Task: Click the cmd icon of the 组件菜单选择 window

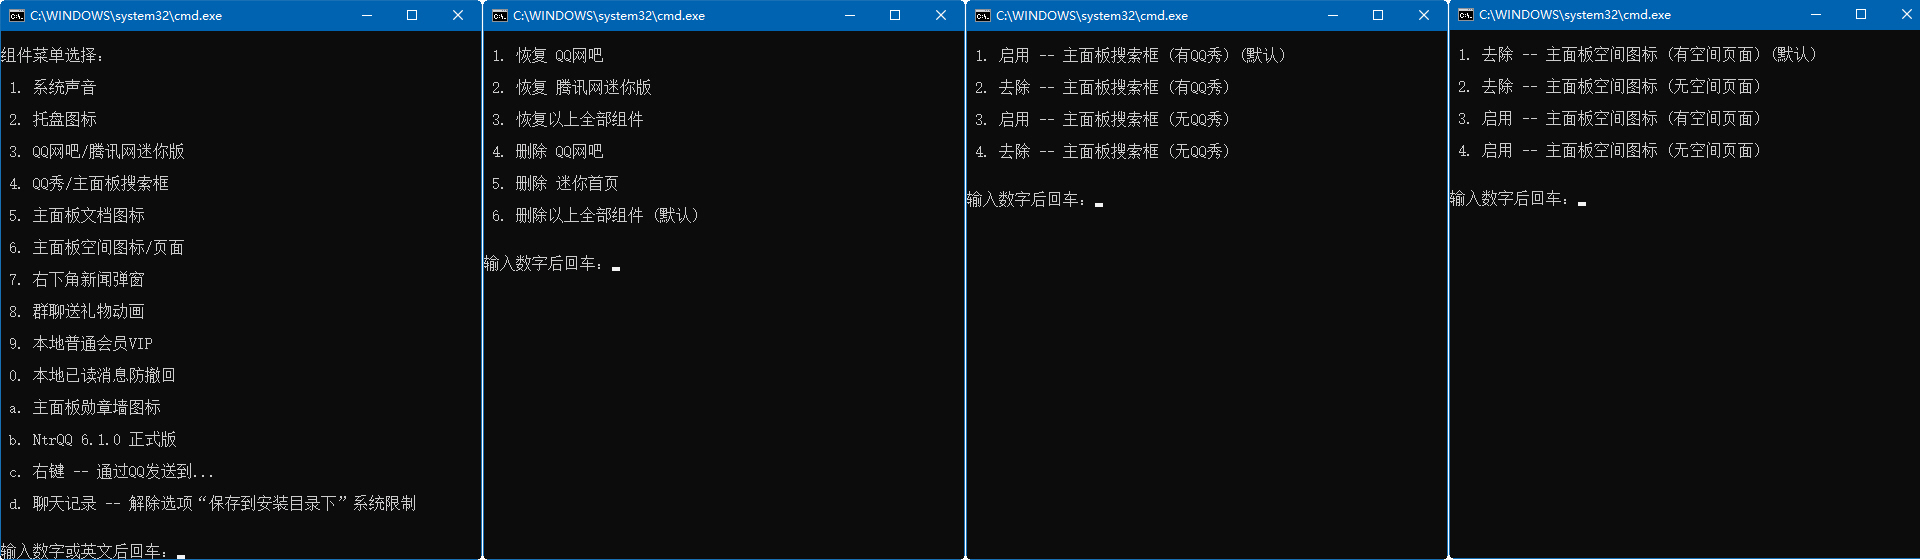Action: tap(16, 16)
